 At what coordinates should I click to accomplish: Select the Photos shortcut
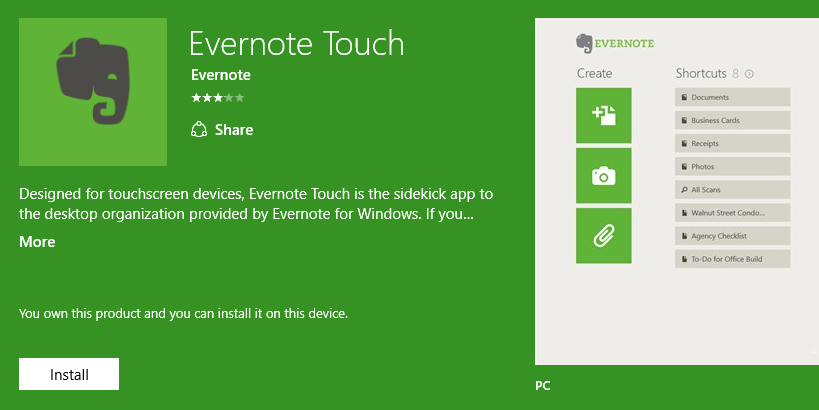[732, 167]
